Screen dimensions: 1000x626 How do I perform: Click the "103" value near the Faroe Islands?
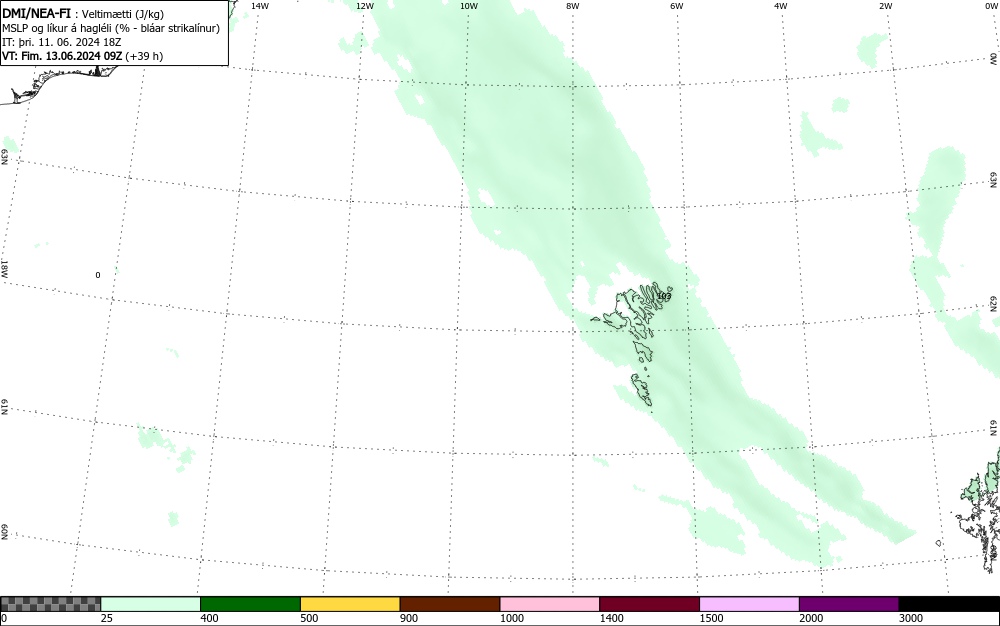tap(664, 296)
